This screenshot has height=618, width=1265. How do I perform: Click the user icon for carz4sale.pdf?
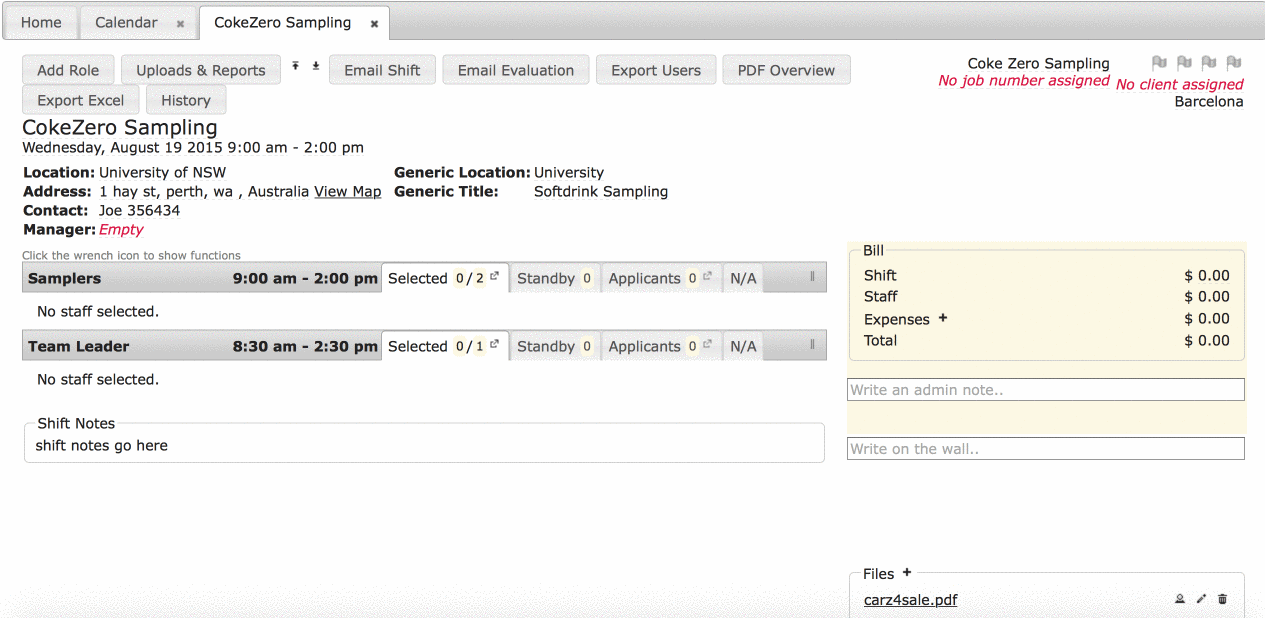tap(1180, 599)
